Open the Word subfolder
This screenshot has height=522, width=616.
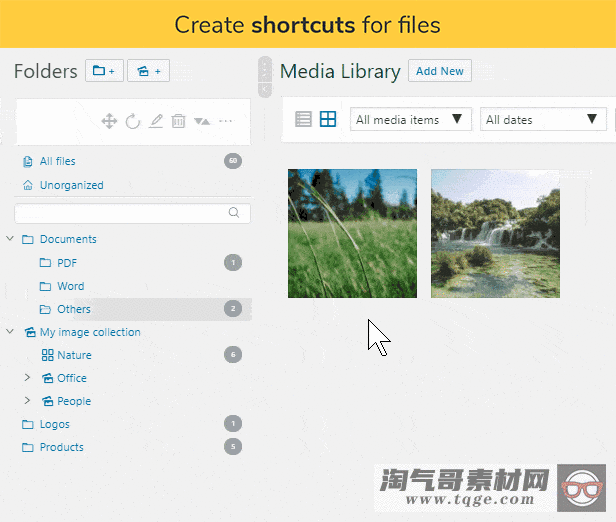point(71,286)
